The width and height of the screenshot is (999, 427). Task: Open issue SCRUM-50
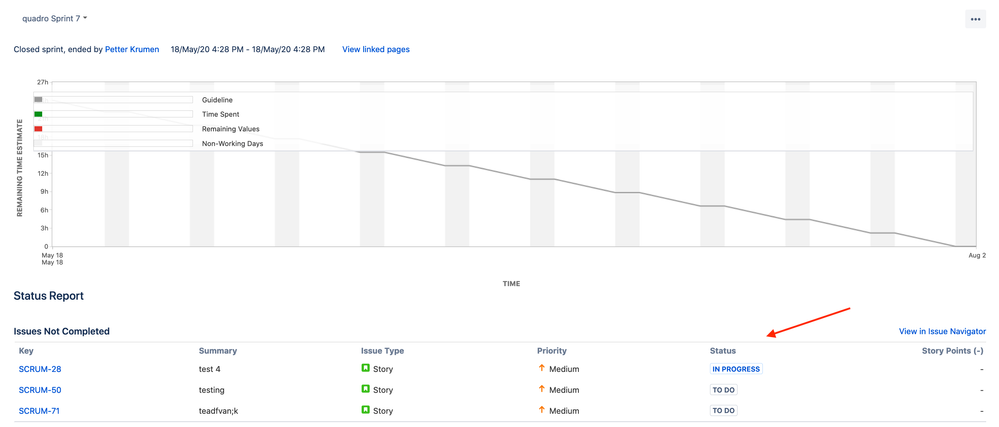(x=40, y=390)
